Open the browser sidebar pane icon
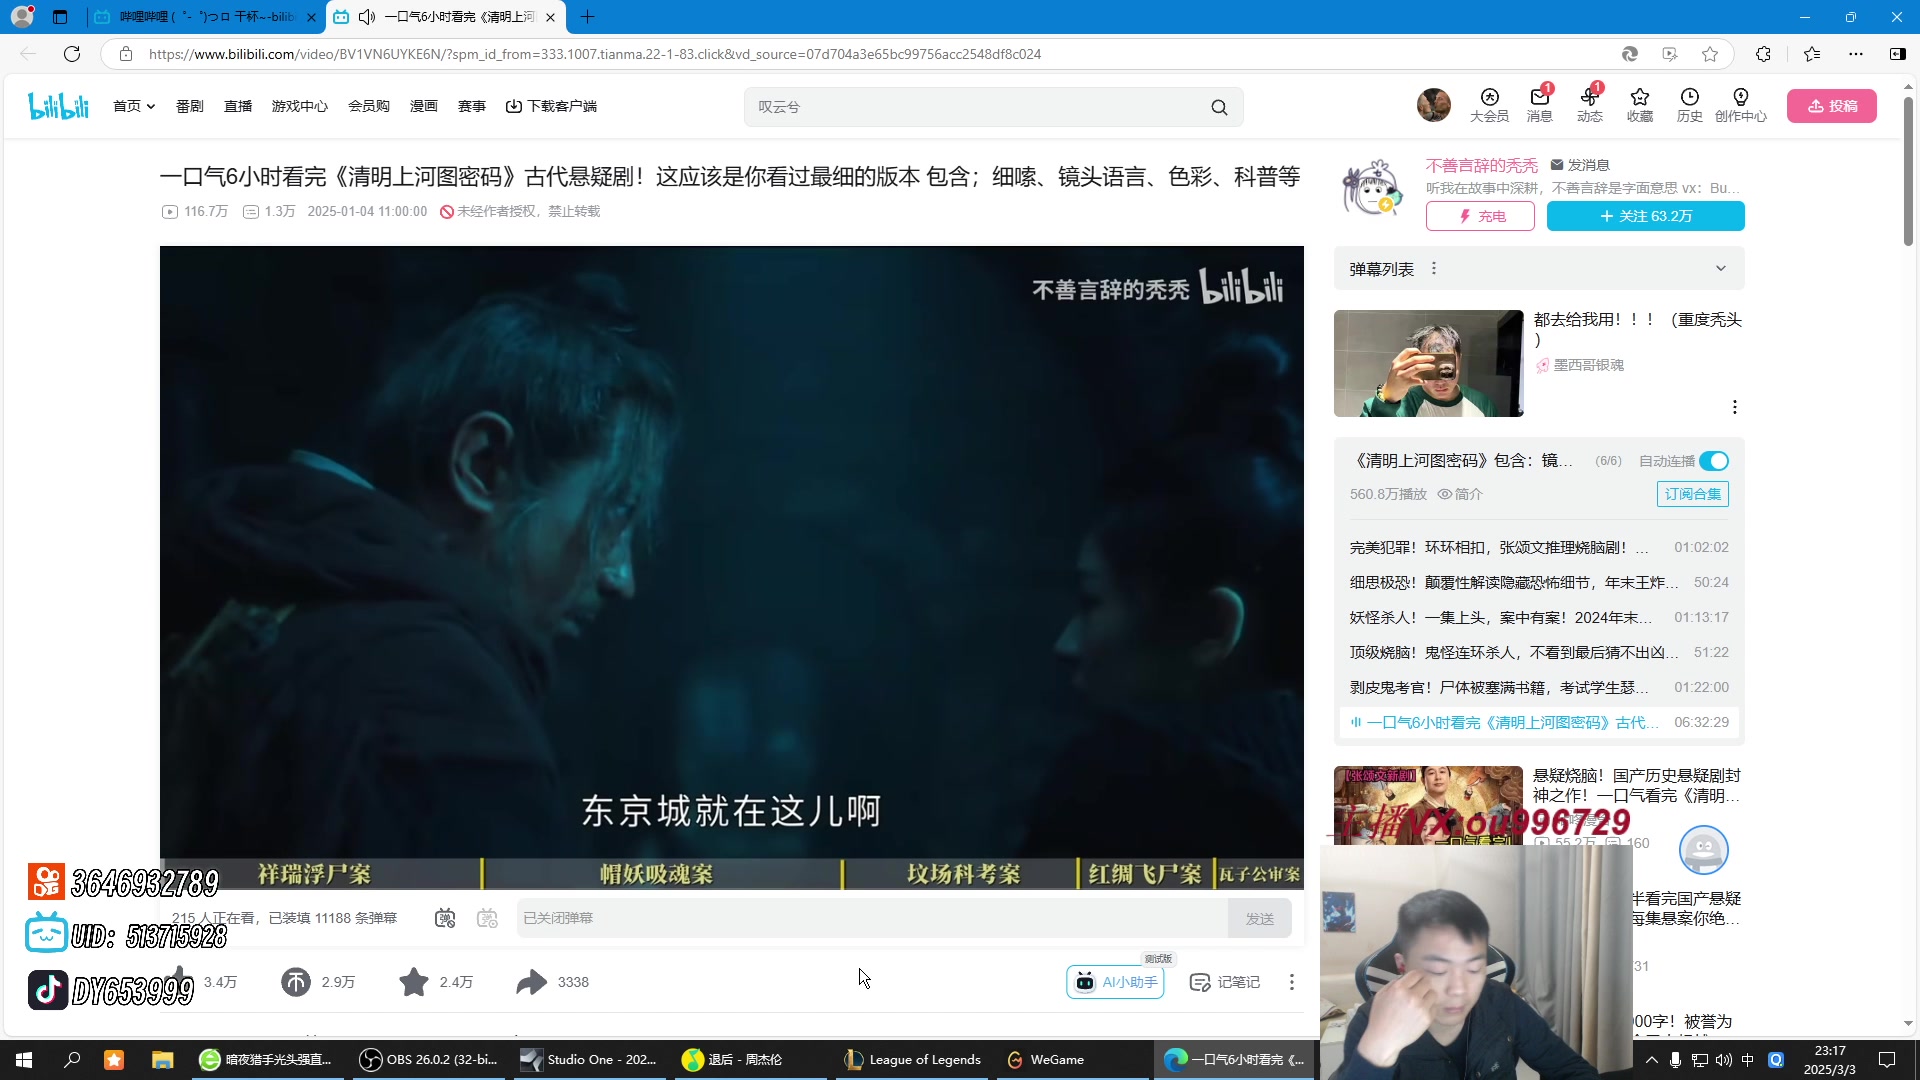 pos(1898,54)
